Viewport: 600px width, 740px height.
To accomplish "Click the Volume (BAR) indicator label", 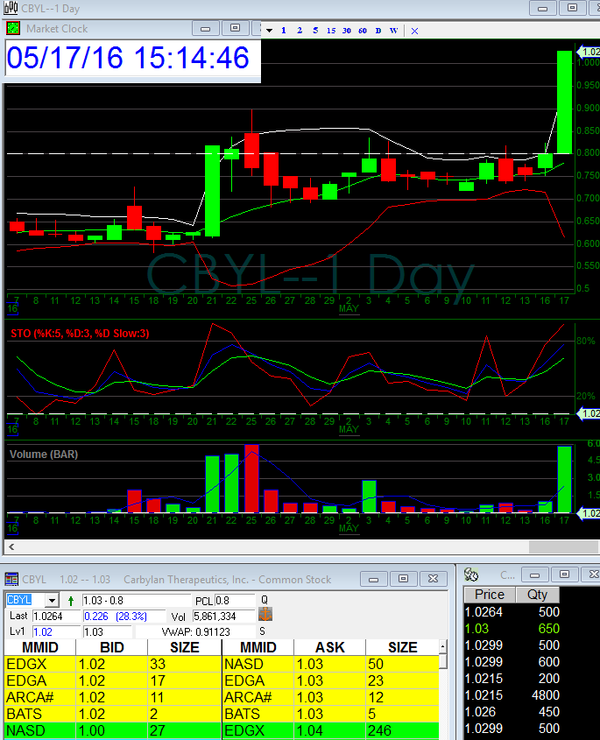I will click(43, 454).
